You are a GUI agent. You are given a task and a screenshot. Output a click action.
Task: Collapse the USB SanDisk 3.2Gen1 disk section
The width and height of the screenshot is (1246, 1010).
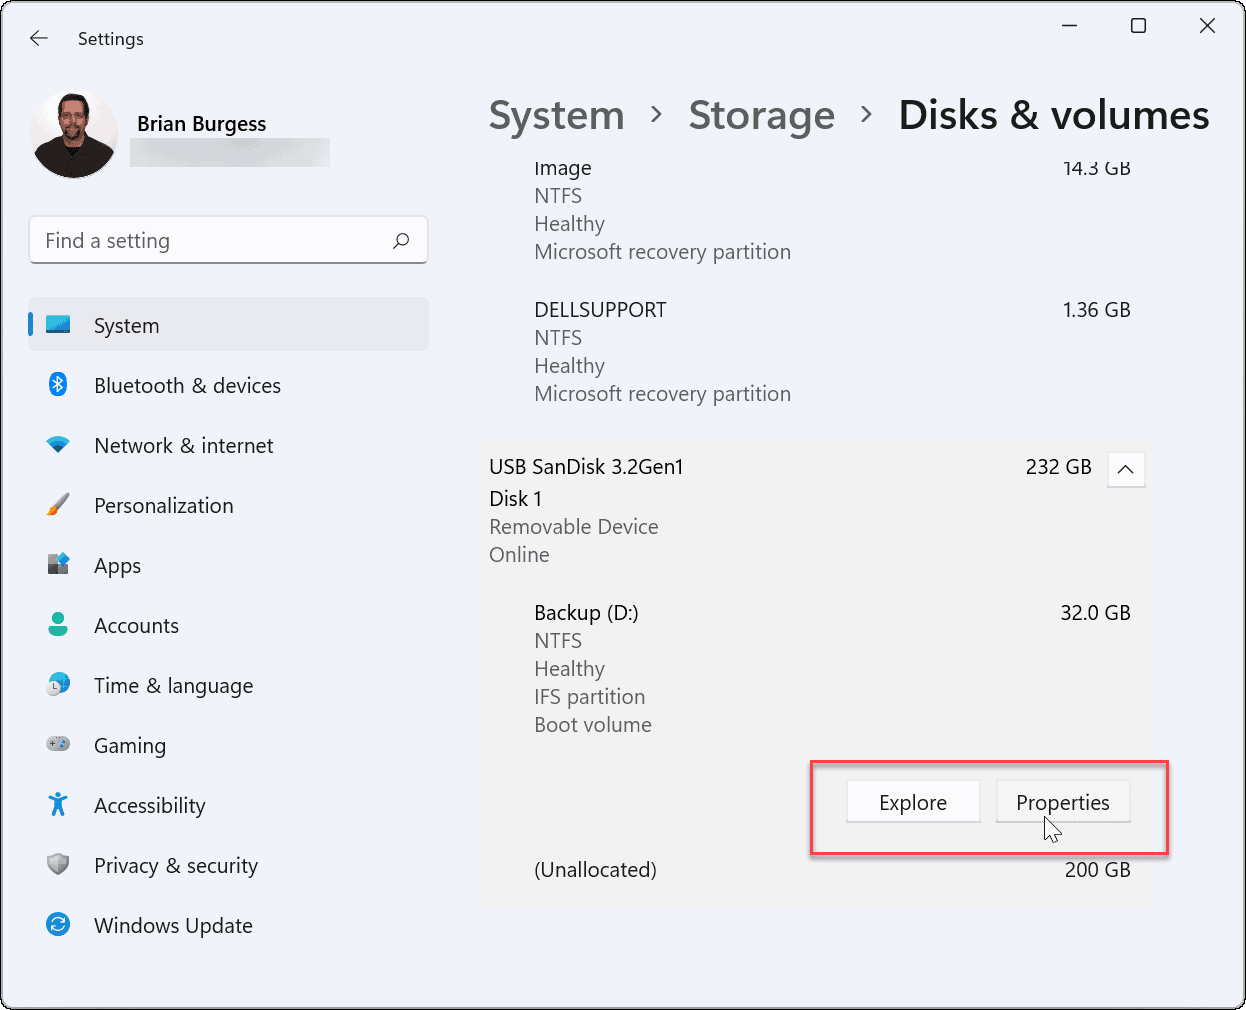[1126, 469]
